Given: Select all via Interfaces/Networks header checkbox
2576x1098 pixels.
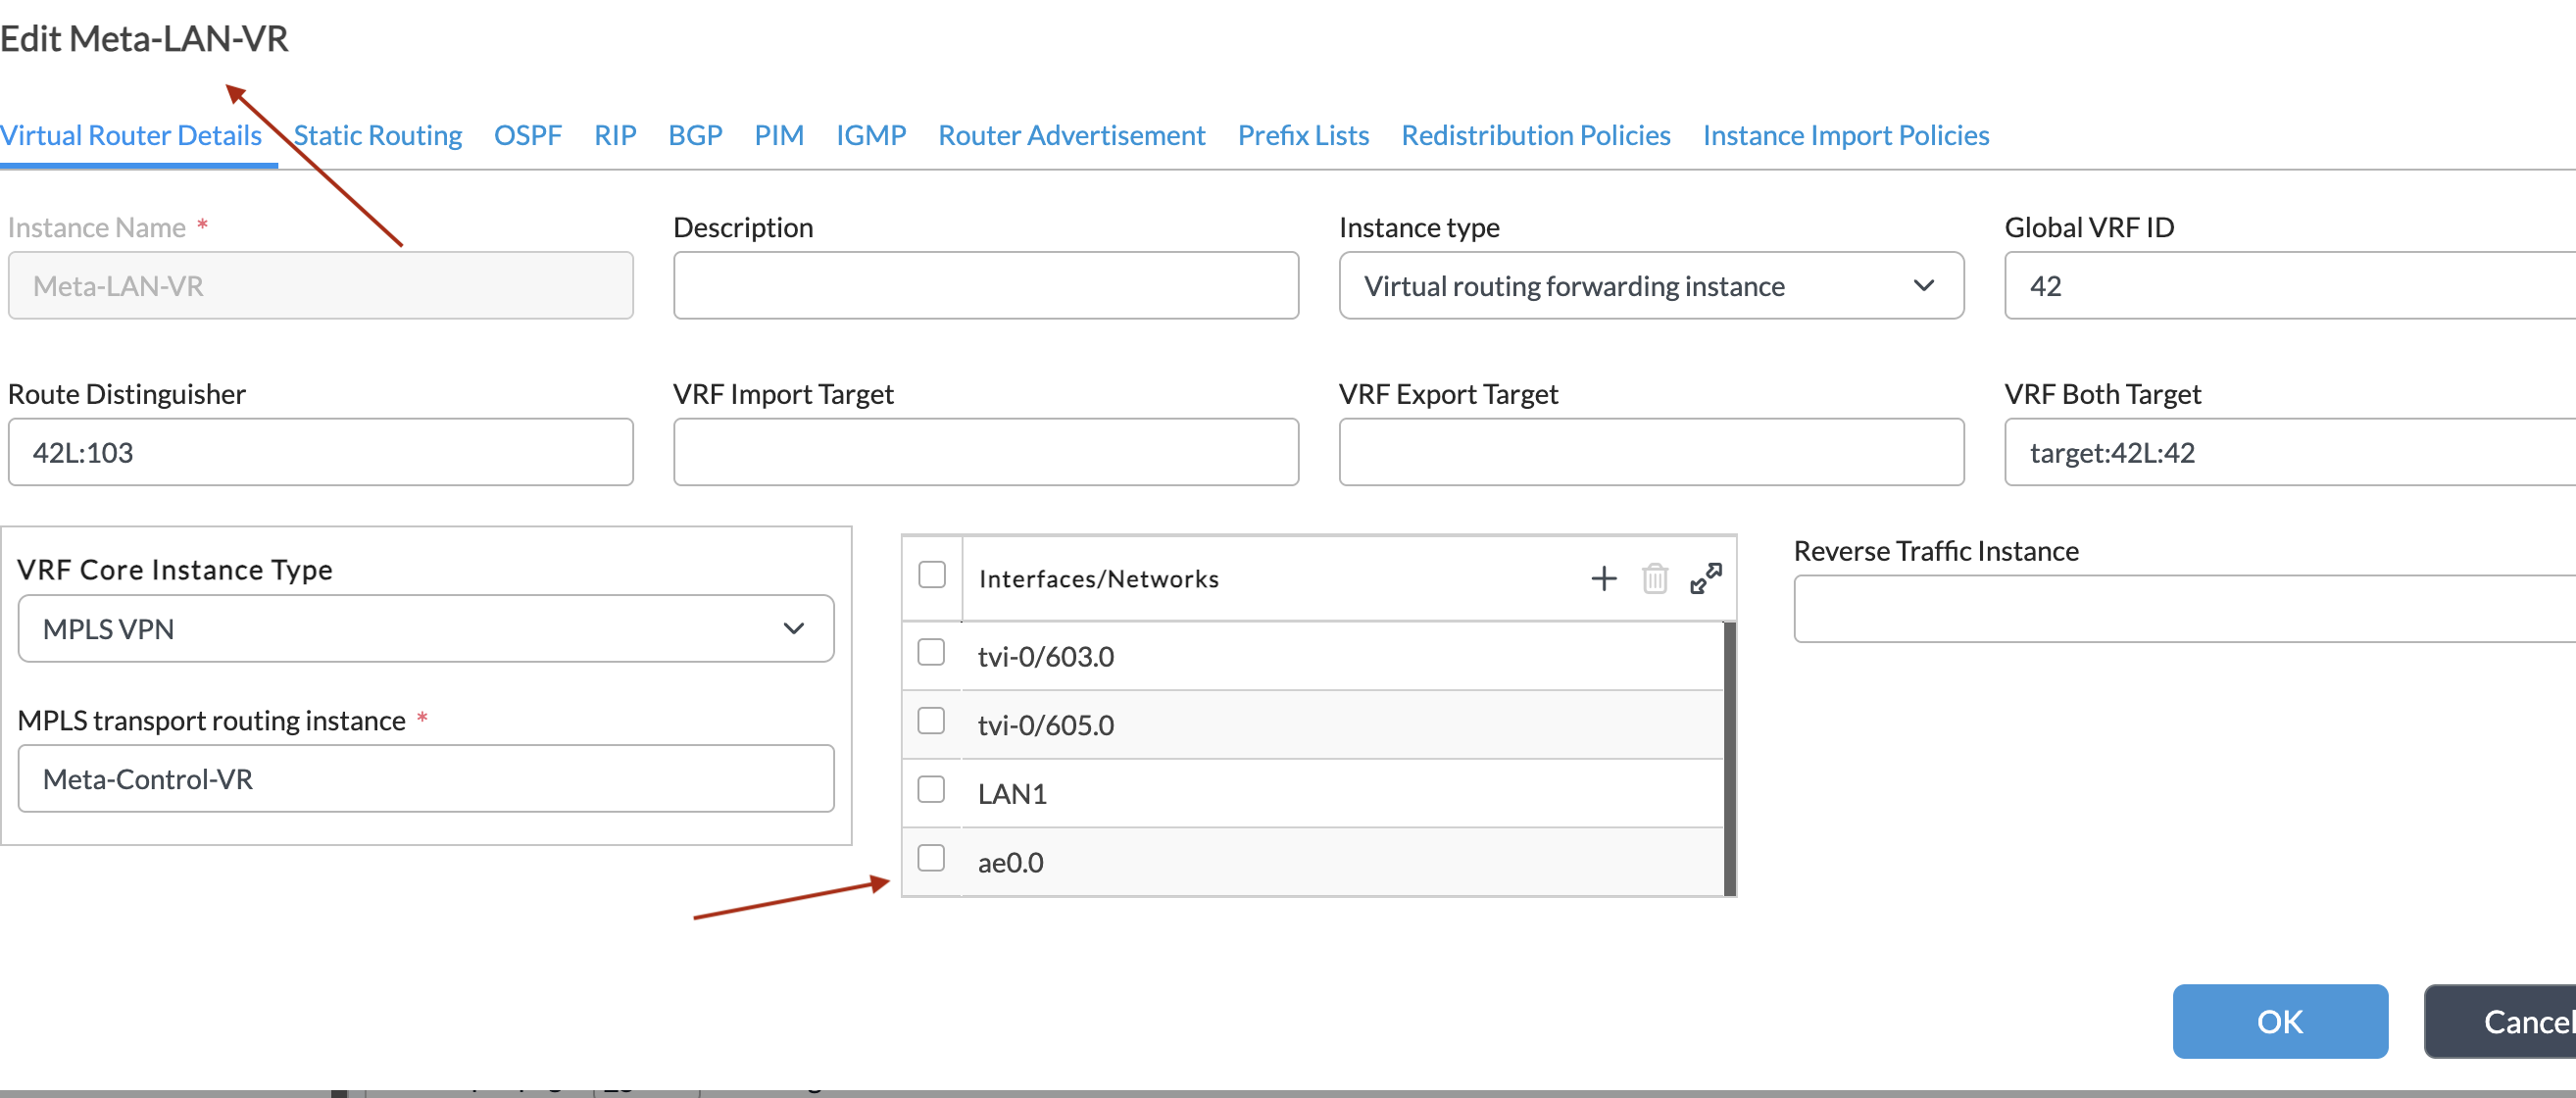Looking at the screenshot, I should (x=931, y=575).
